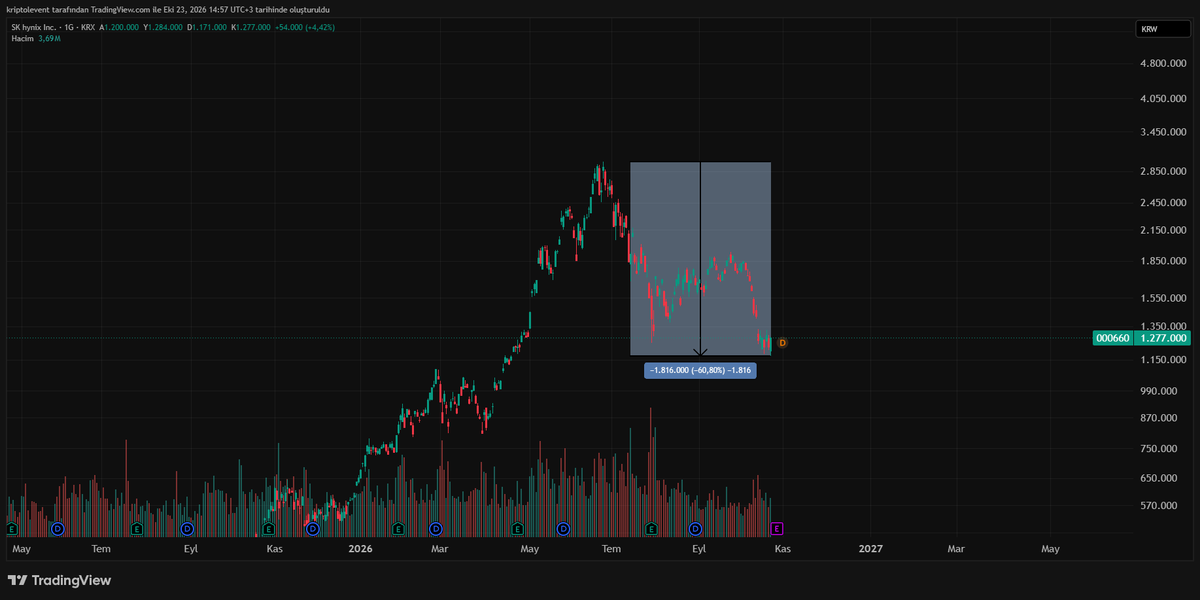Open the E marker right after Tem 2026
Viewport: 1200px width, 600px height.
651,528
